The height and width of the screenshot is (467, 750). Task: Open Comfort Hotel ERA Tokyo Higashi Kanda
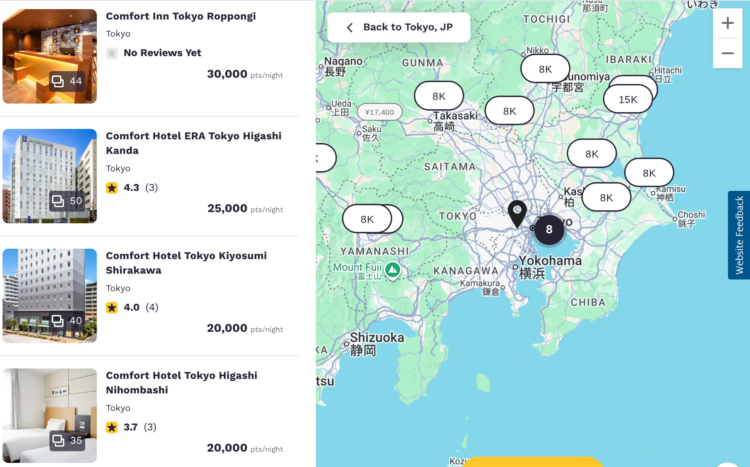[x=194, y=143]
